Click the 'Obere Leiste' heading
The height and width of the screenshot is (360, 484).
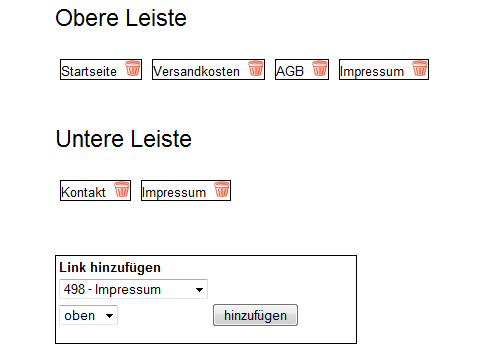pyautogui.click(x=121, y=18)
